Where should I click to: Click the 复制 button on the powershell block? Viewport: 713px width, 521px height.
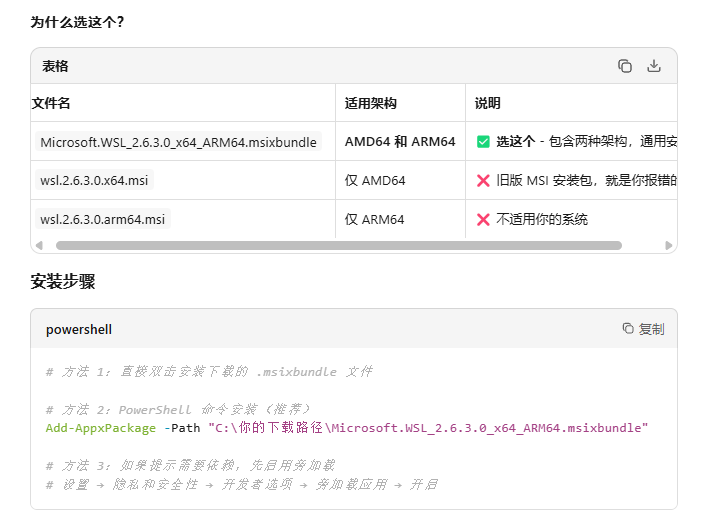pos(643,329)
